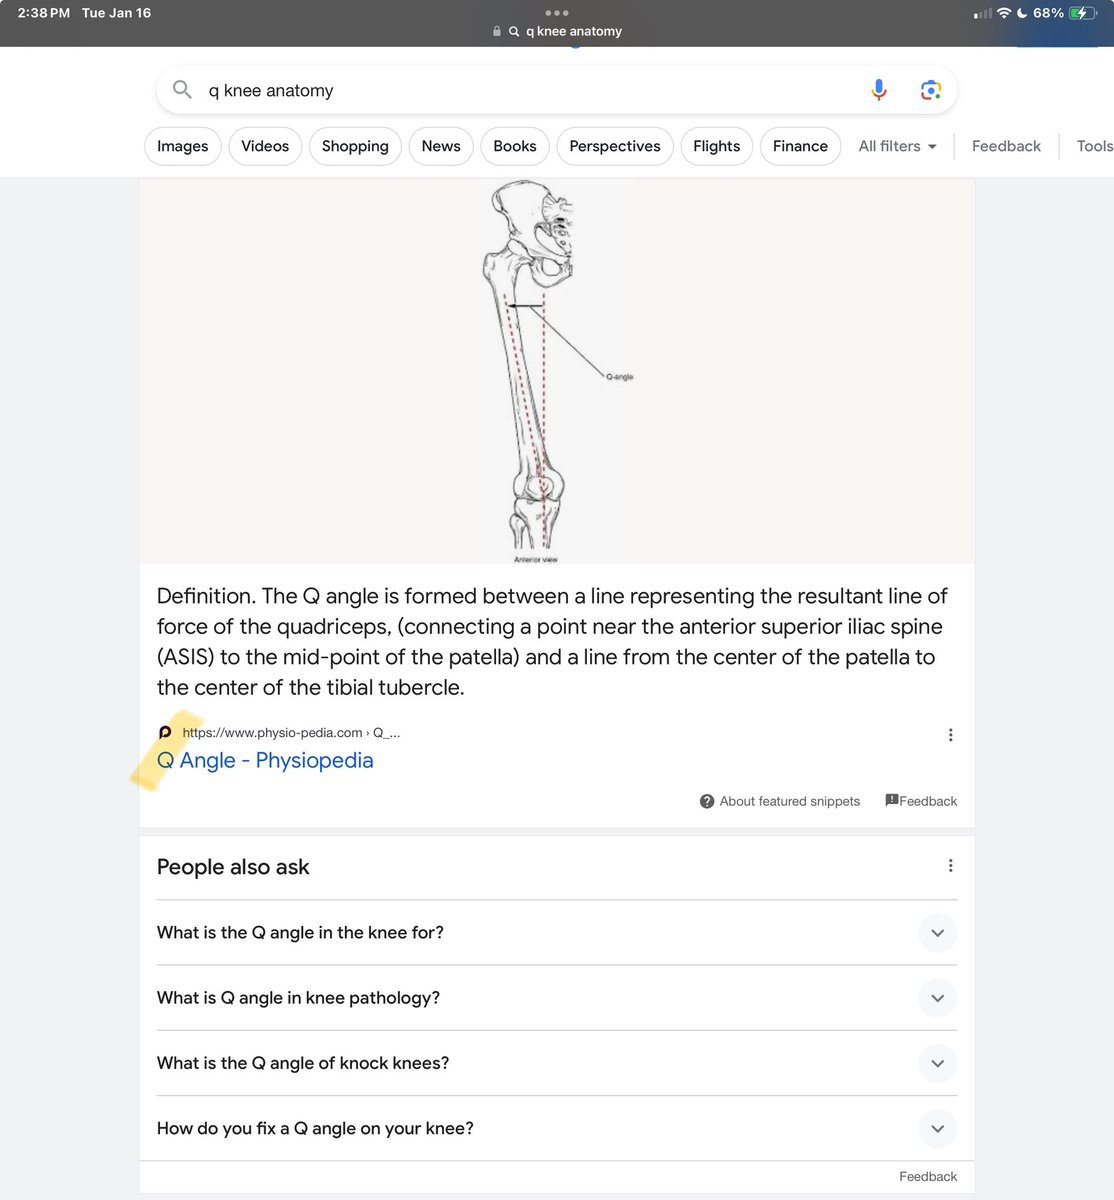
Task: Expand "What is Q angle in knee pathology?"
Action: [x=557, y=998]
